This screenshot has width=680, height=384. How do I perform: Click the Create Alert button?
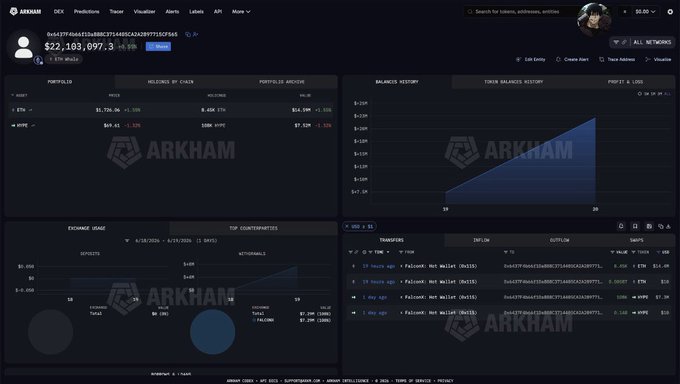click(x=572, y=59)
